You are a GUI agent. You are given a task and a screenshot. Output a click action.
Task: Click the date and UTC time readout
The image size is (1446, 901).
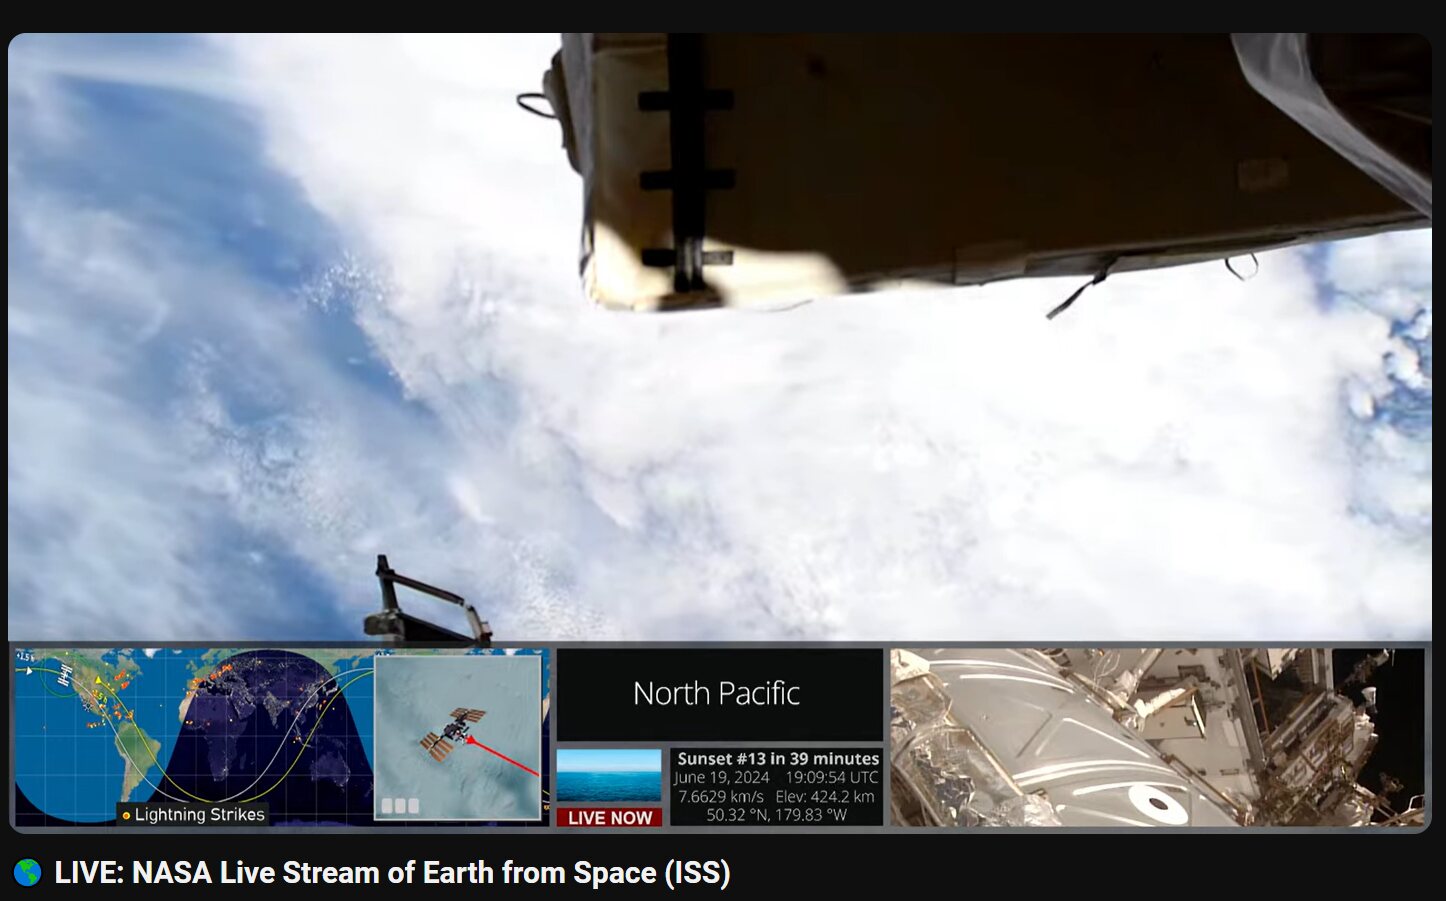point(776,778)
